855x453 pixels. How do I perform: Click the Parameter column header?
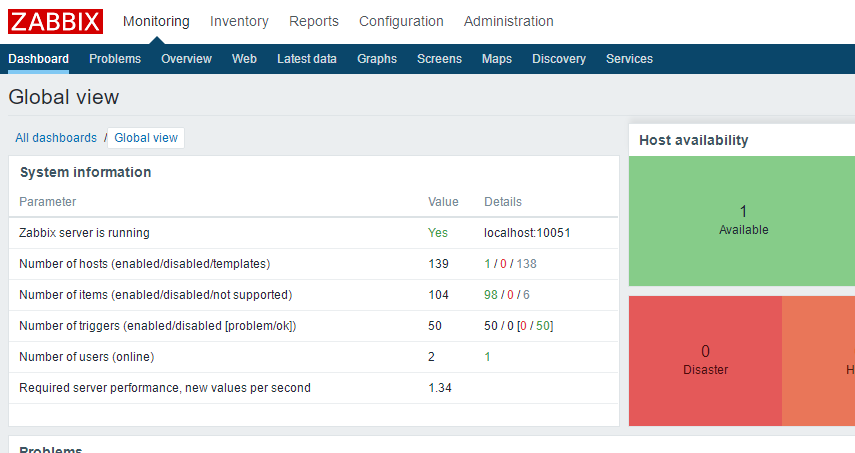(x=47, y=202)
